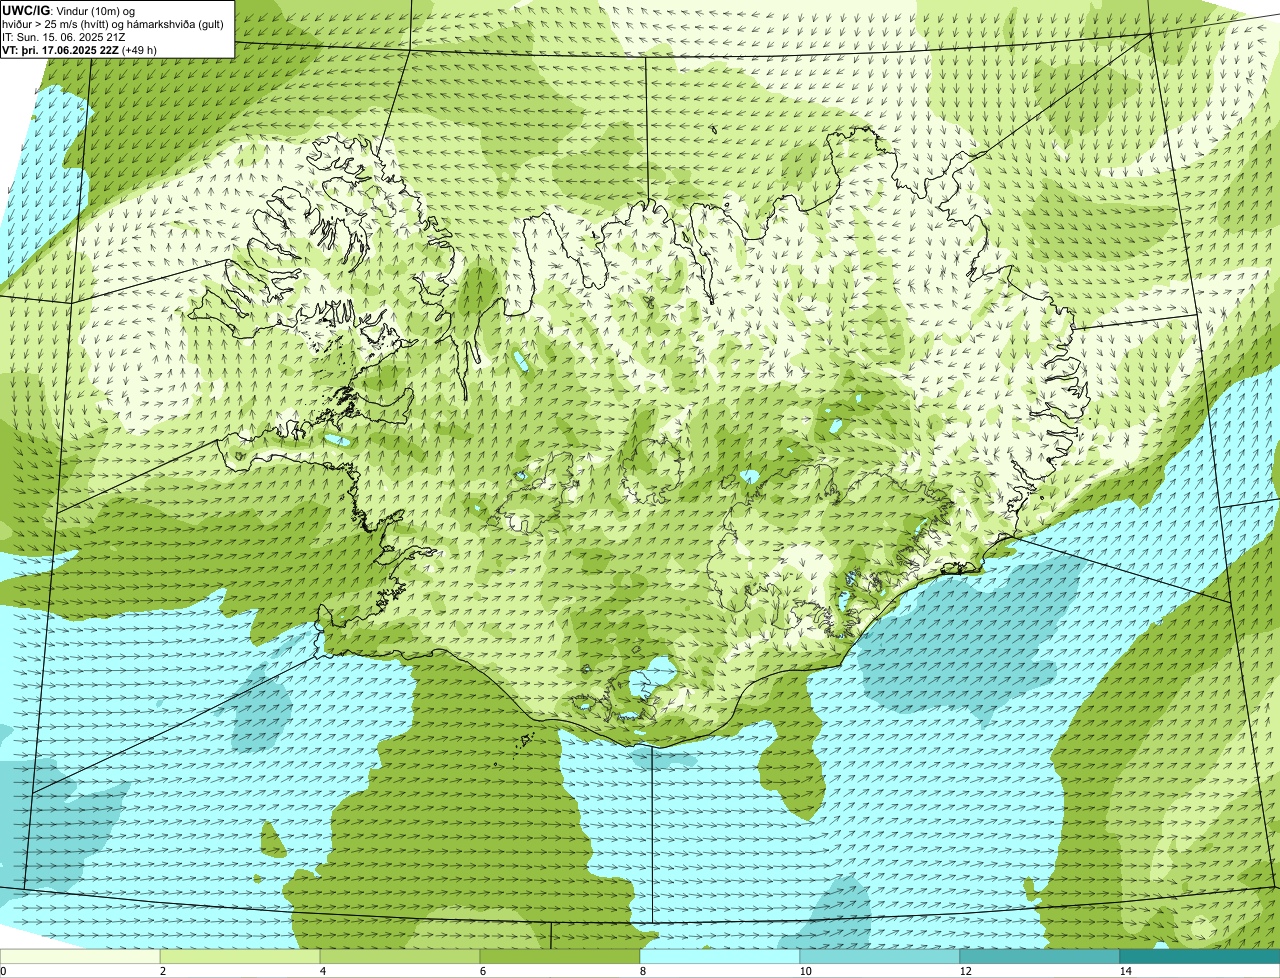Click the legend tick label '2'
1280x978 pixels.
point(163,971)
